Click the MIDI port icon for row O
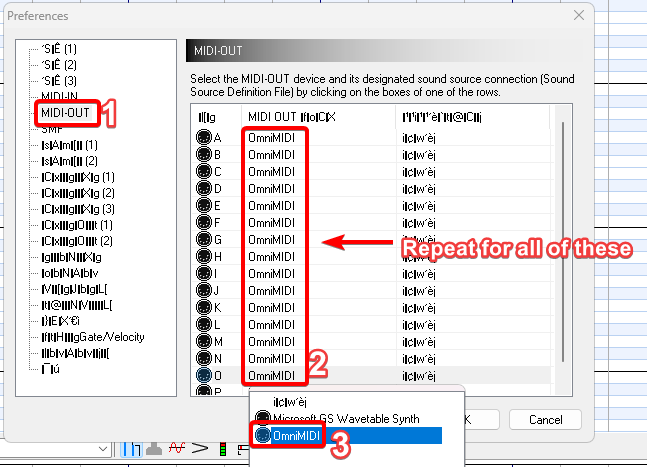This screenshot has width=647, height=467. coord(204,375)
